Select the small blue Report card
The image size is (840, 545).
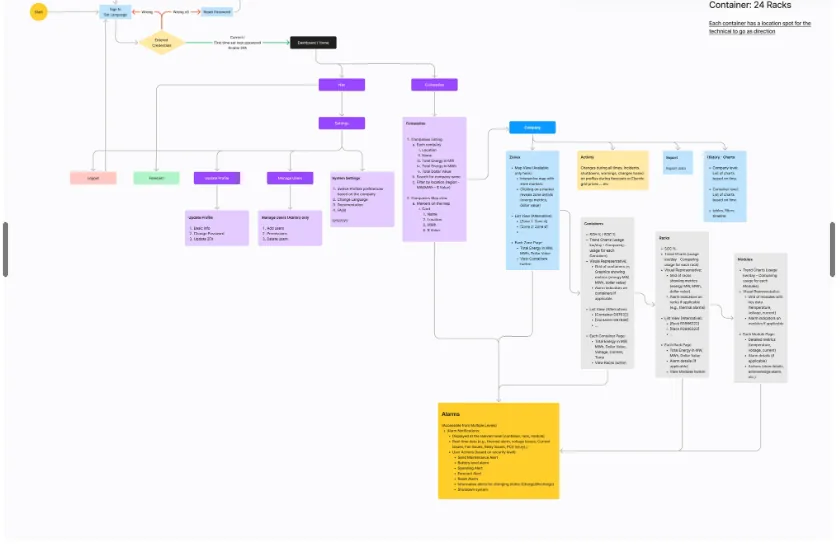click(678, 163)
